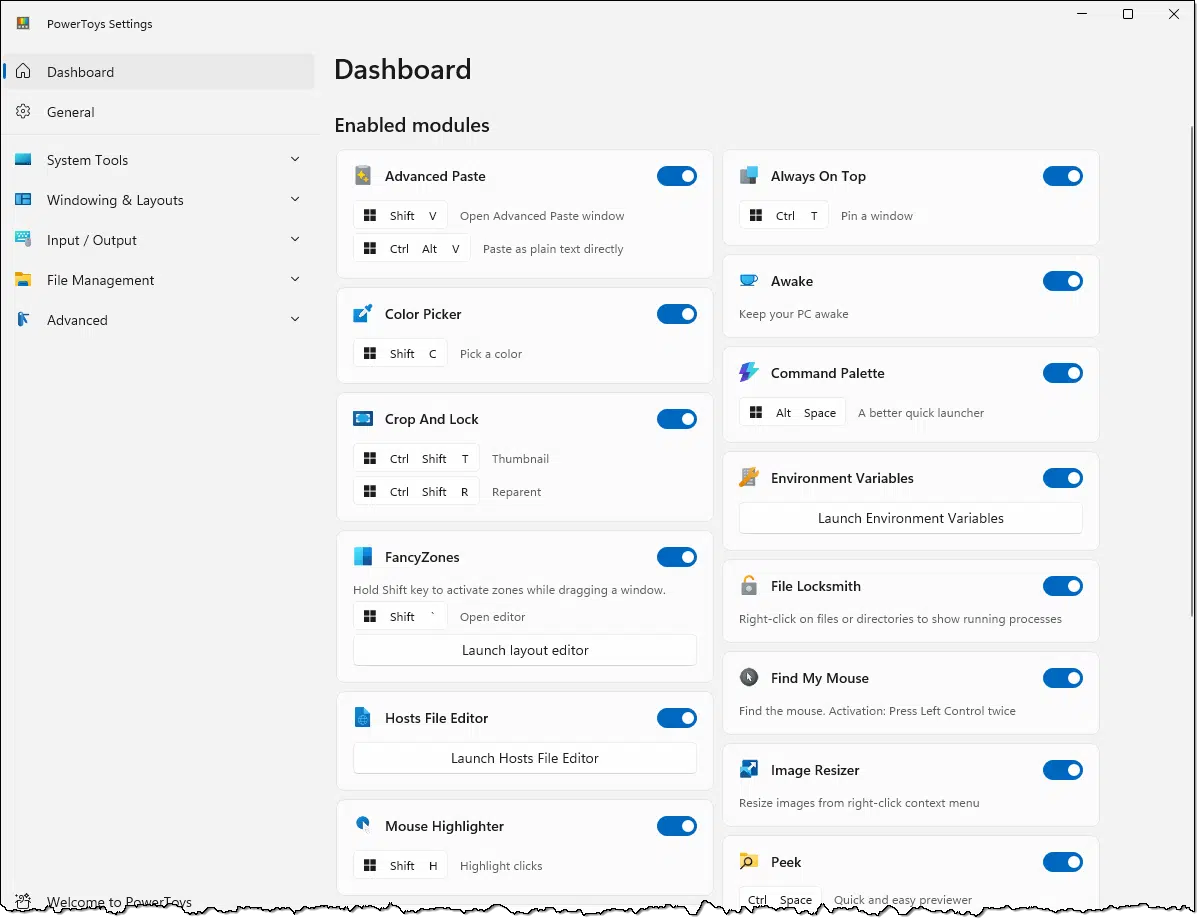Click the Always On Top module icon

pyautogui.click(x=749, y=176)
